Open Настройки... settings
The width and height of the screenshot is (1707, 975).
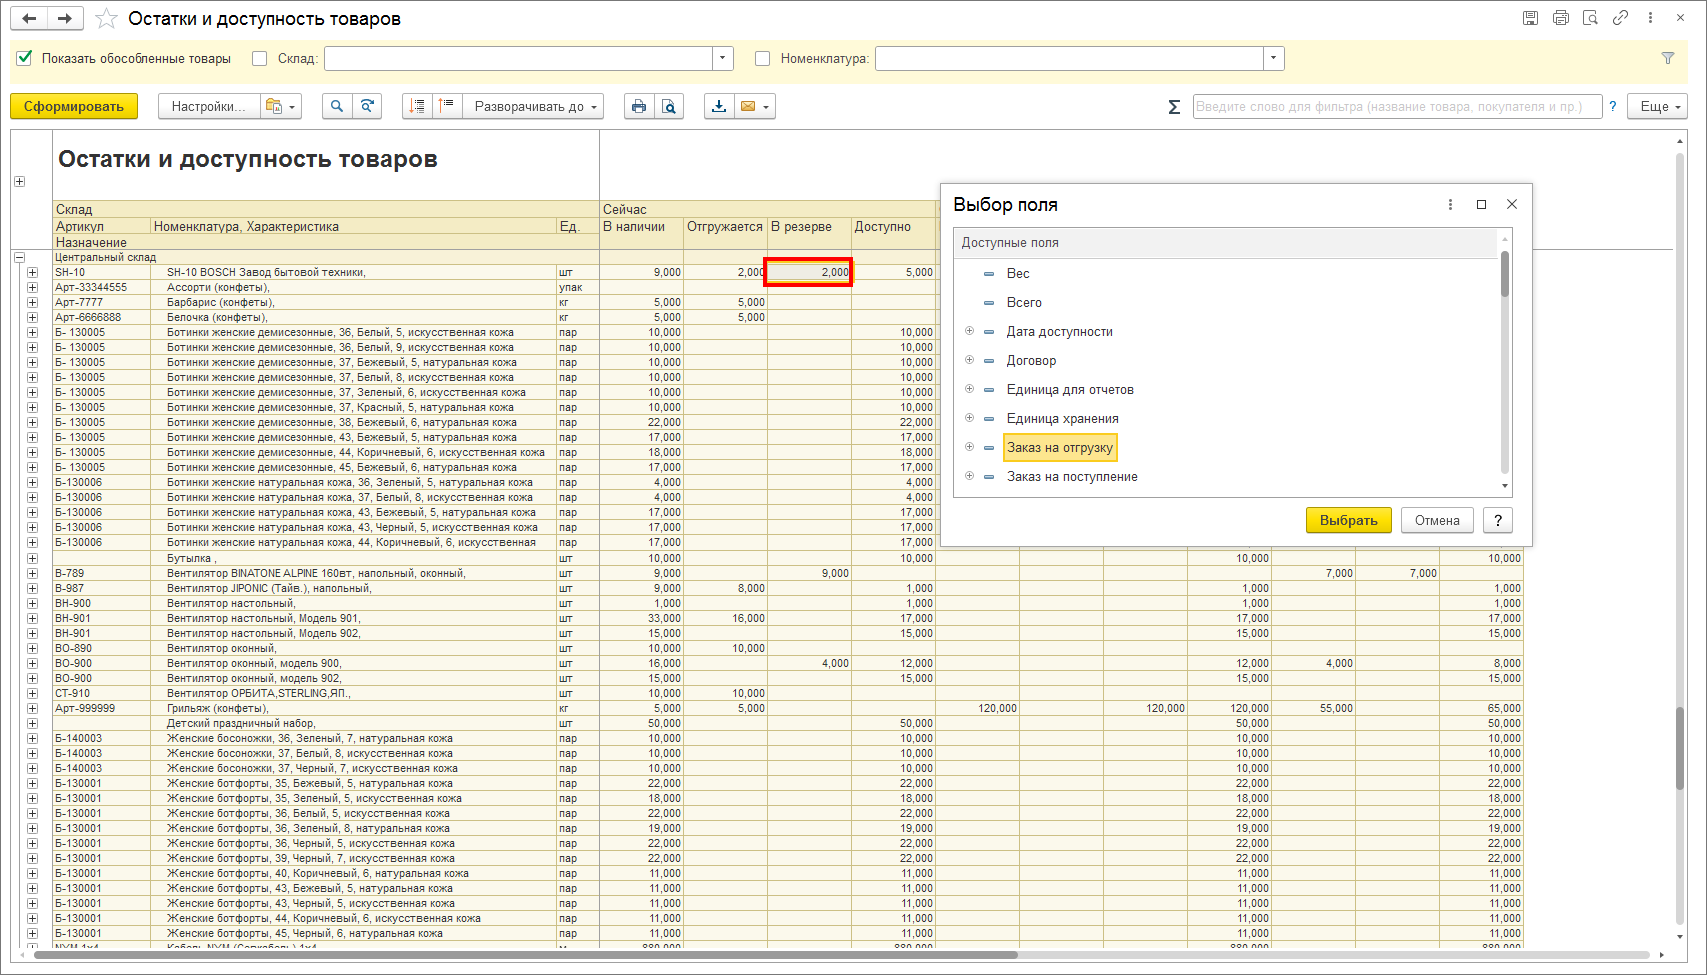(x=209, y=106)
